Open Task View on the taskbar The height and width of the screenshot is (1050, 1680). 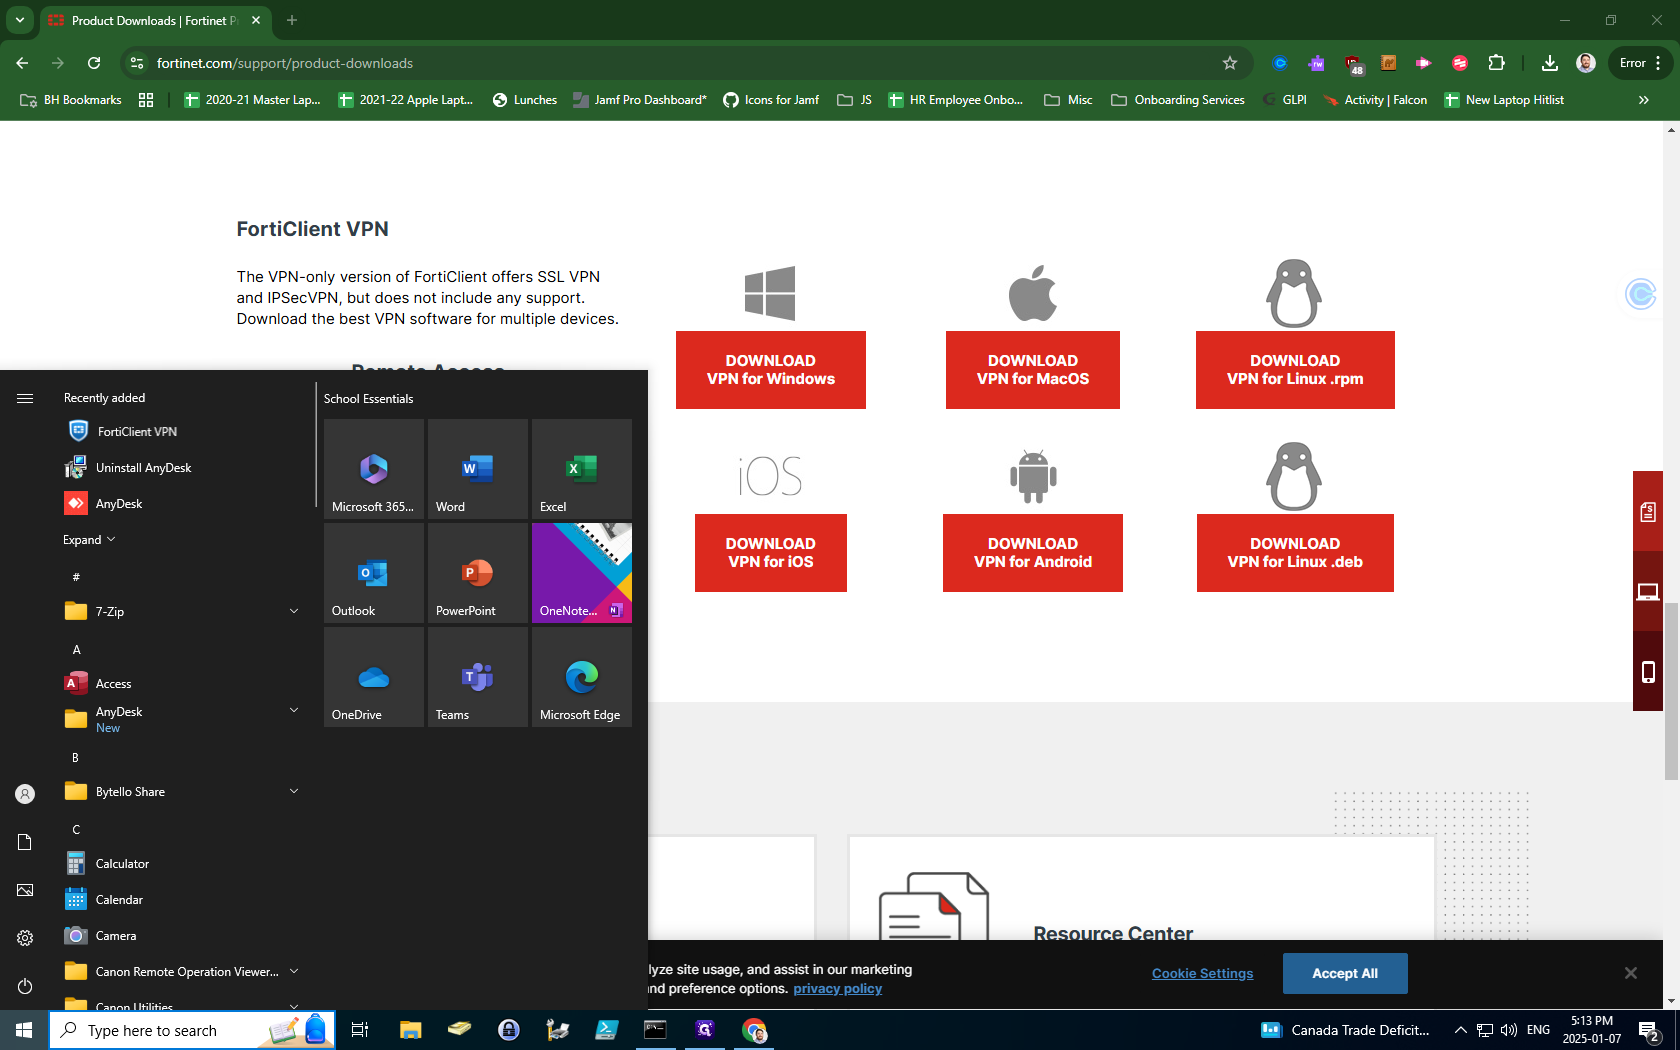pyautogui.click(x=360, y=1030)
